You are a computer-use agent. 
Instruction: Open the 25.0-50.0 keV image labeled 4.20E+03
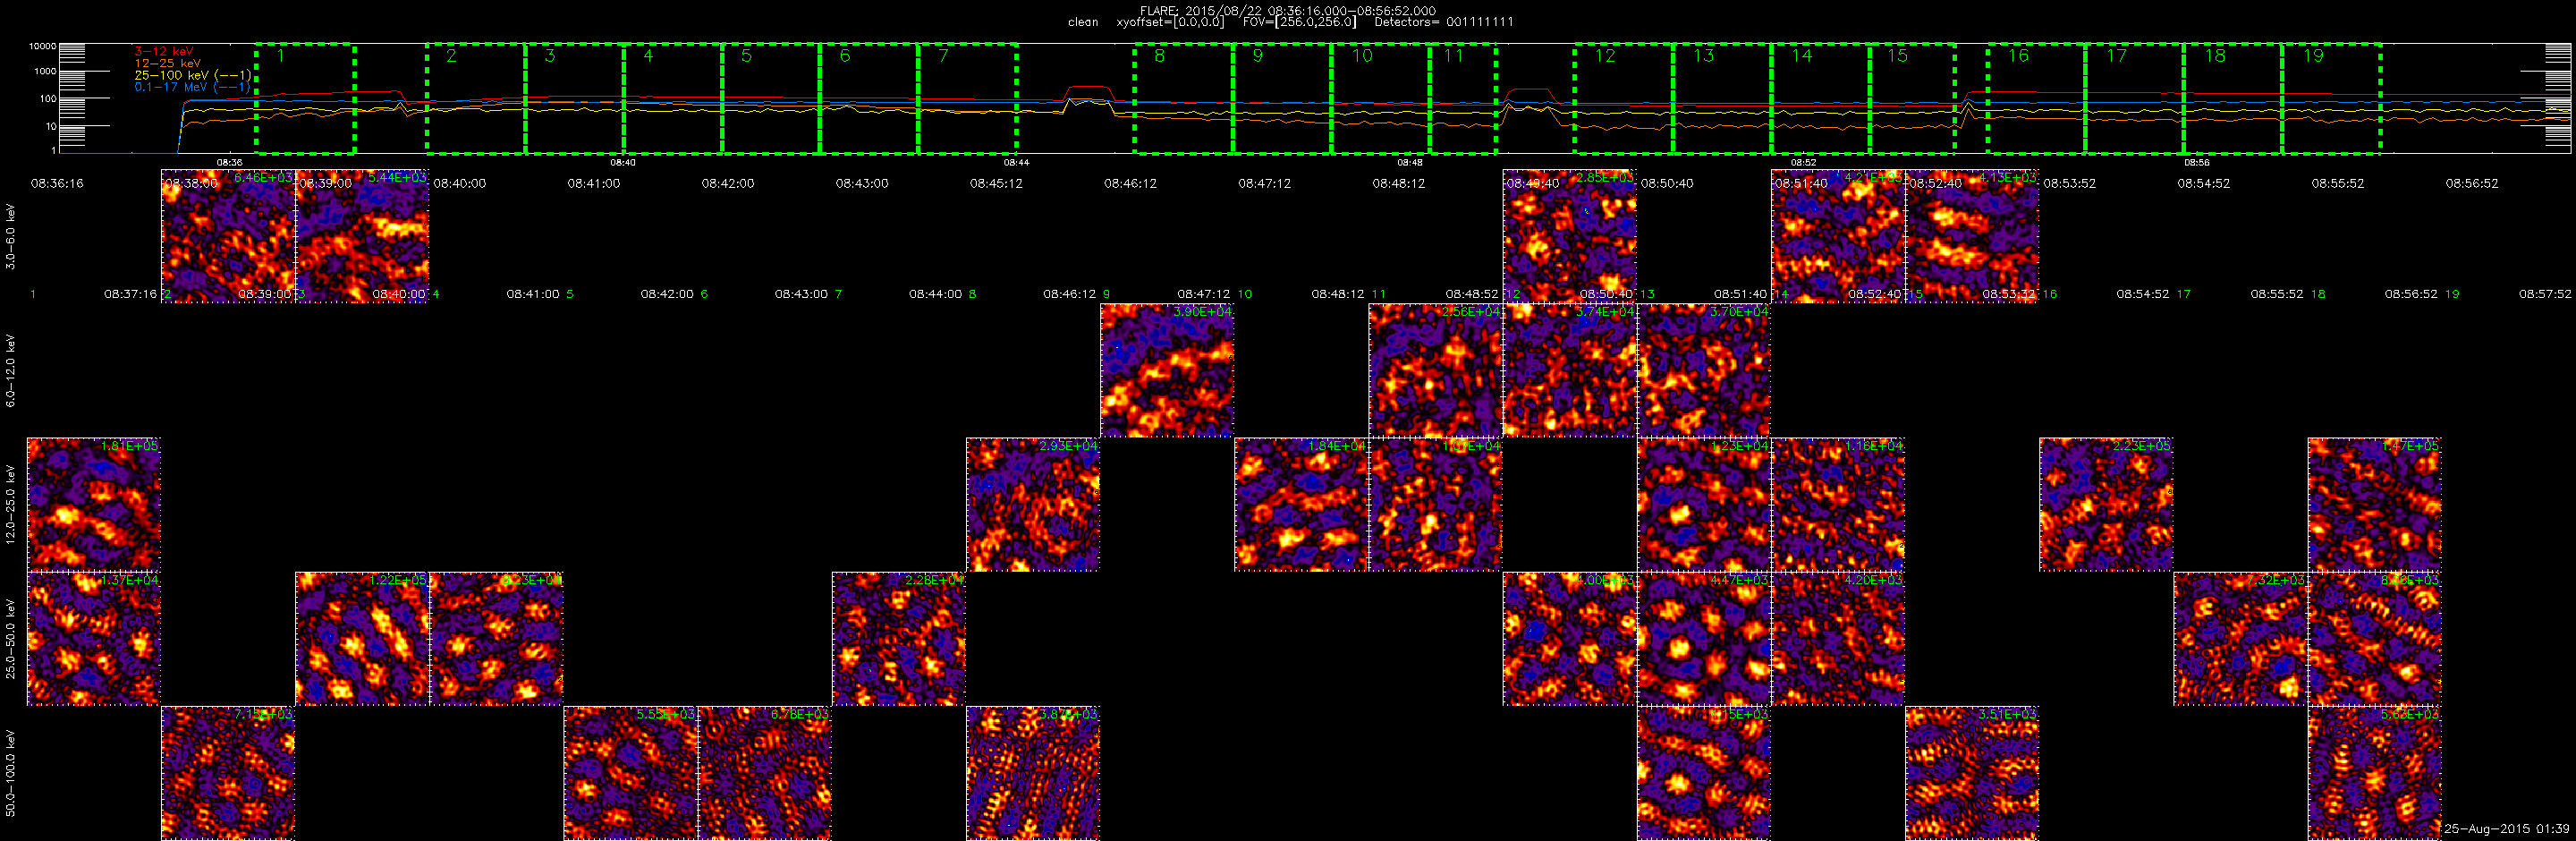(x=1838, y=639)
